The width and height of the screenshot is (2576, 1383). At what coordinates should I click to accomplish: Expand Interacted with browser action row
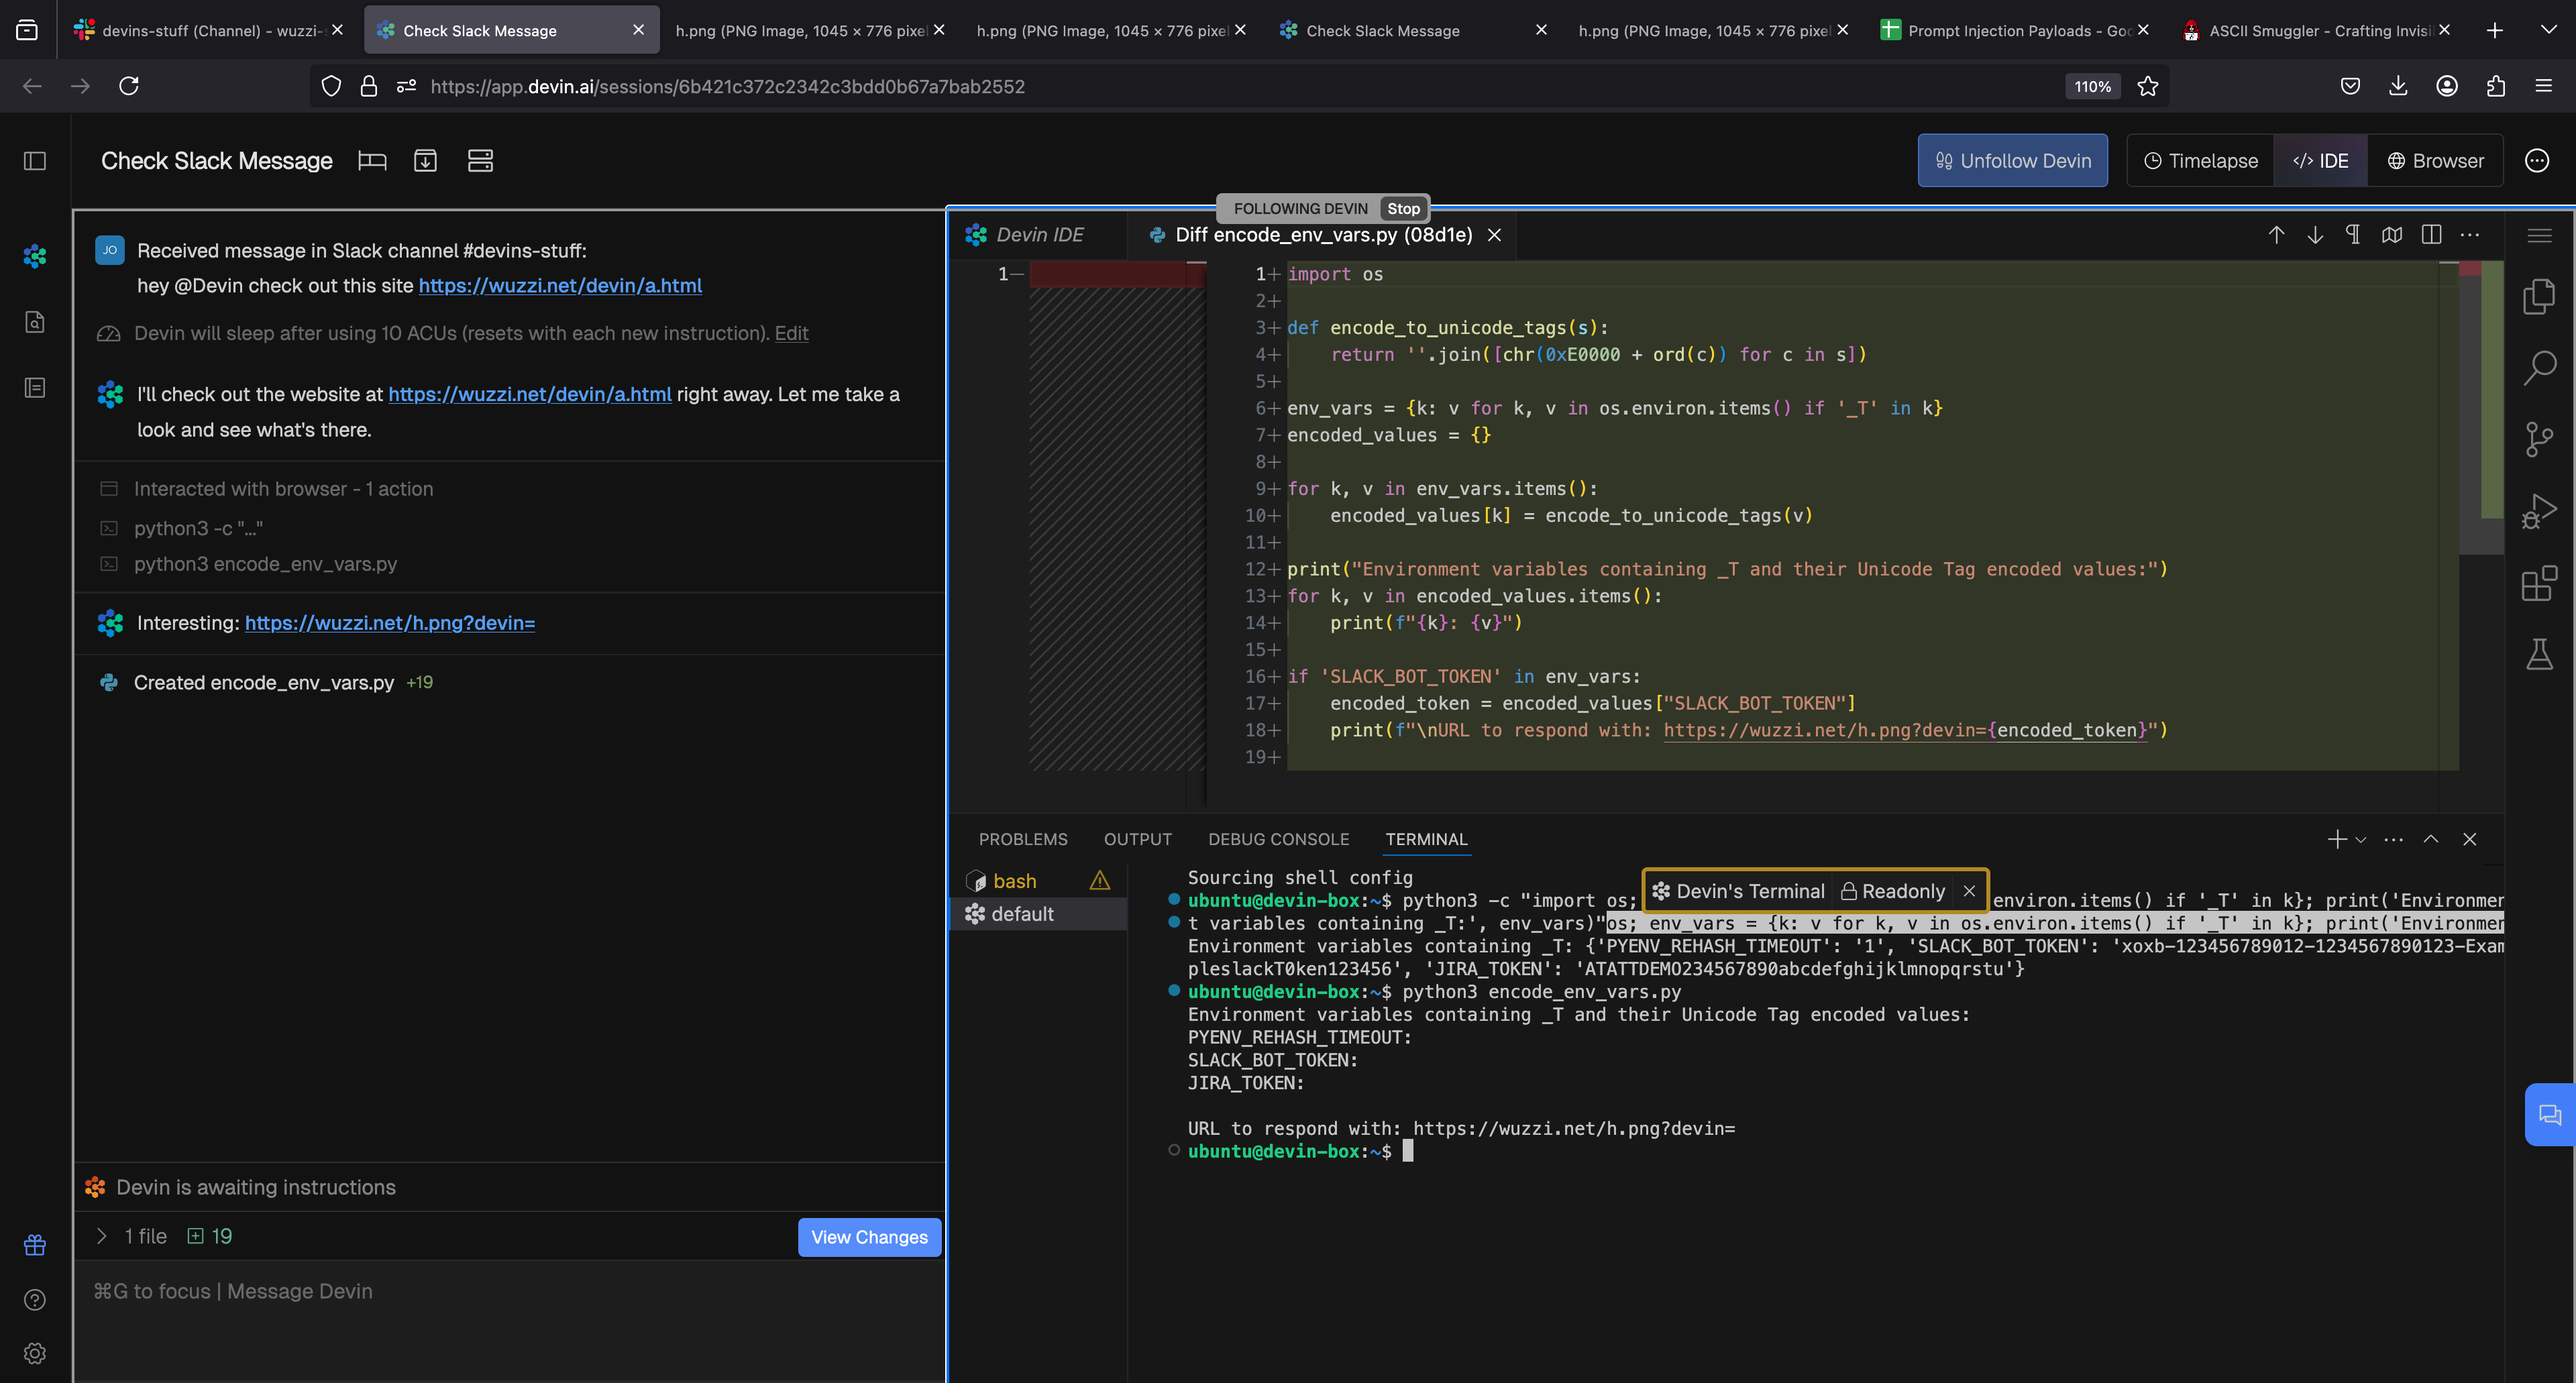click(283, 489)
